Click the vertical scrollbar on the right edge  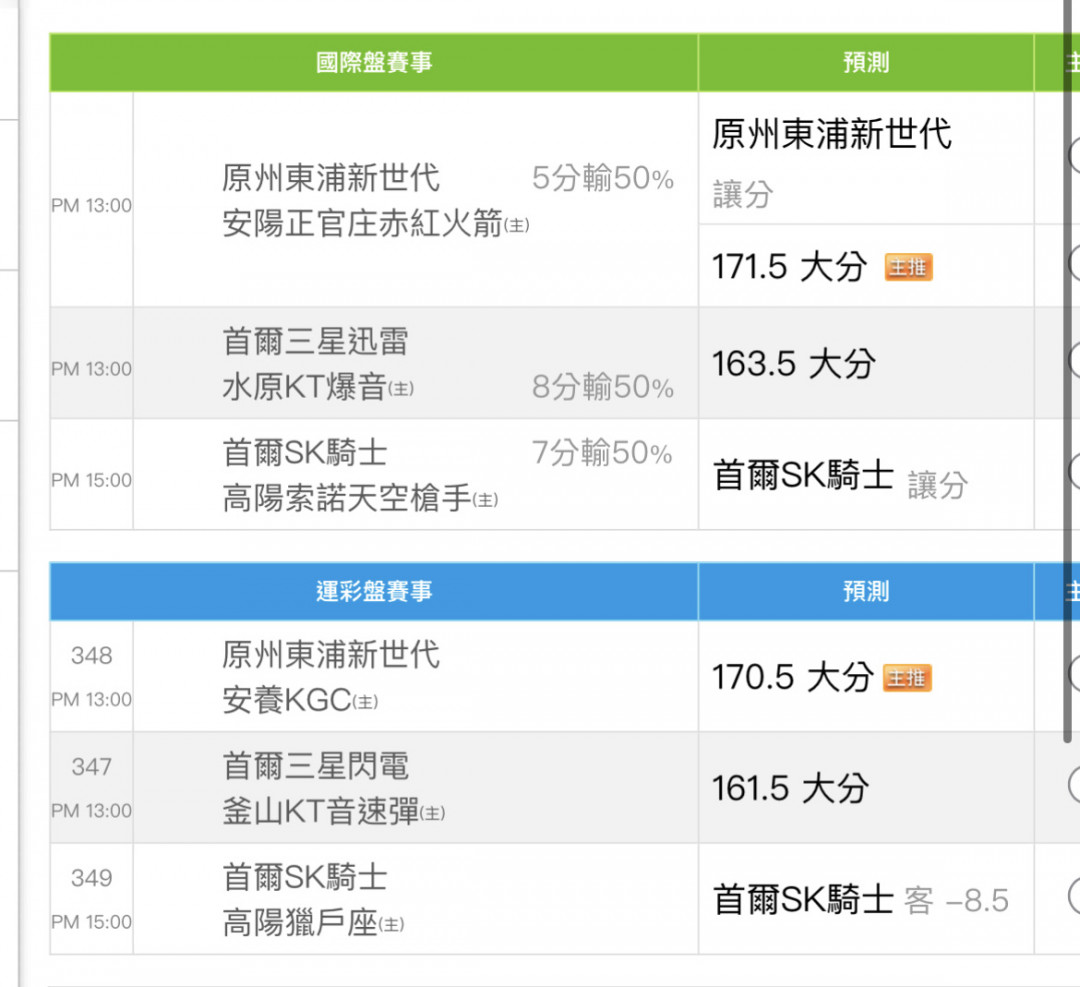tap(1068, 372)
